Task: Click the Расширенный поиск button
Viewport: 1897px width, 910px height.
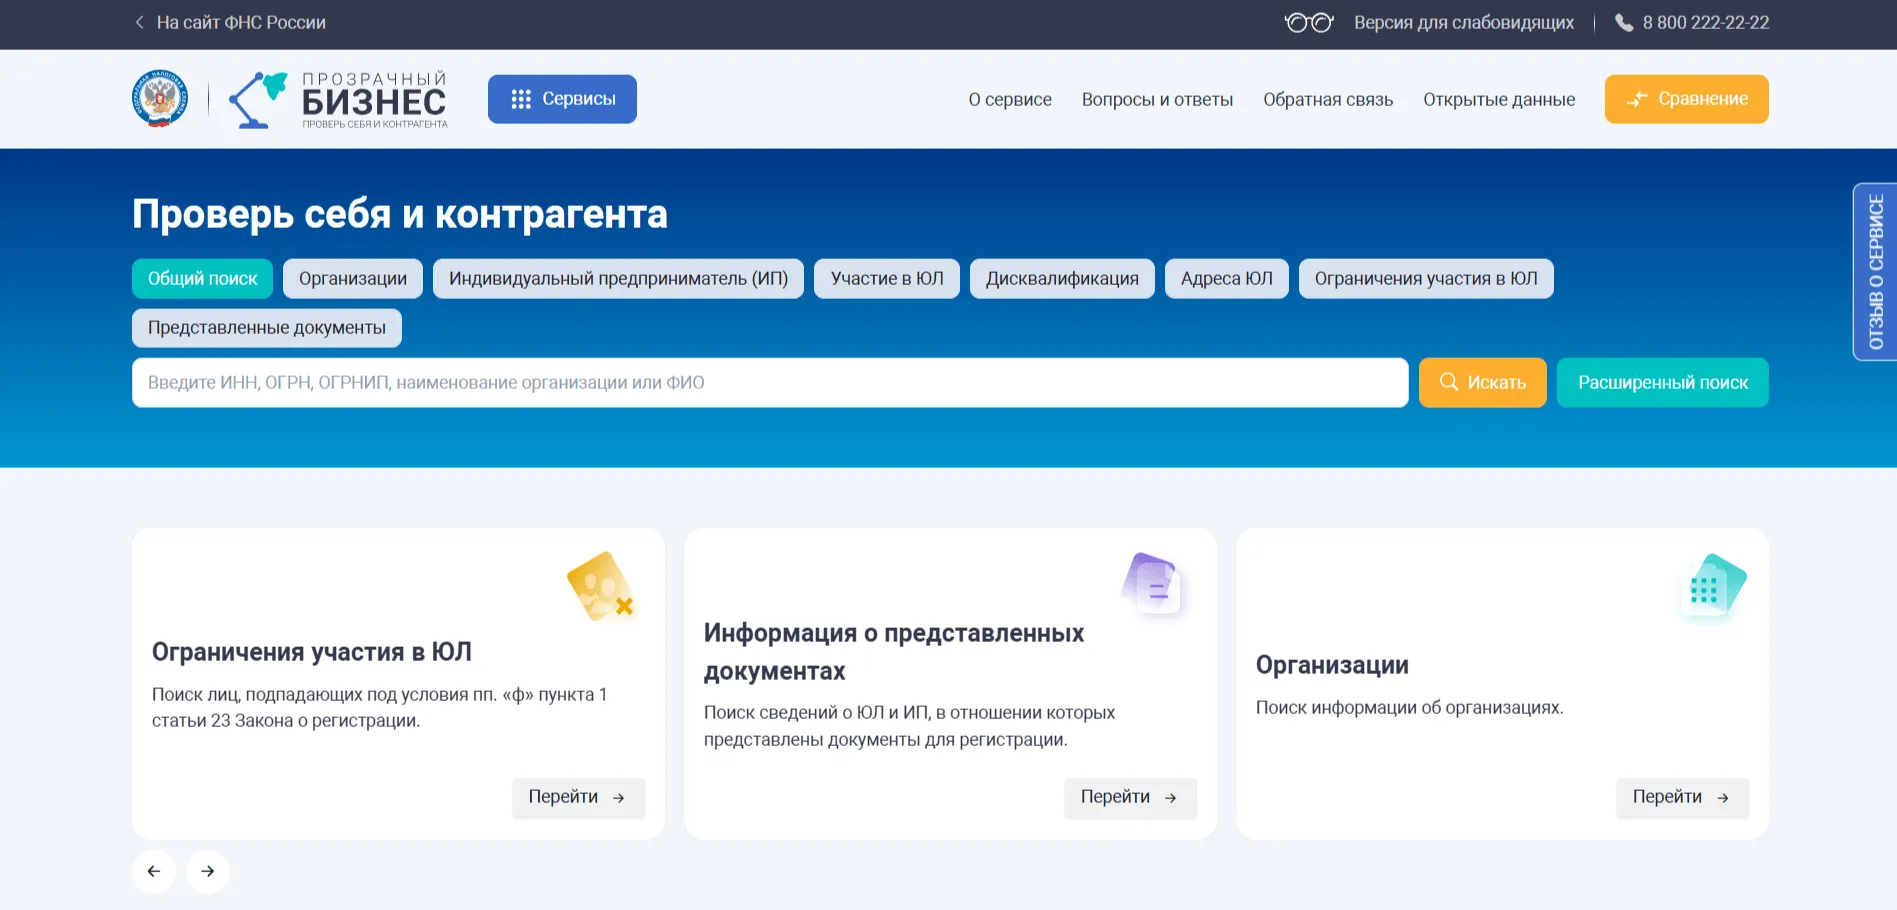Action: pyautogui.click(x=1662, y=382)
